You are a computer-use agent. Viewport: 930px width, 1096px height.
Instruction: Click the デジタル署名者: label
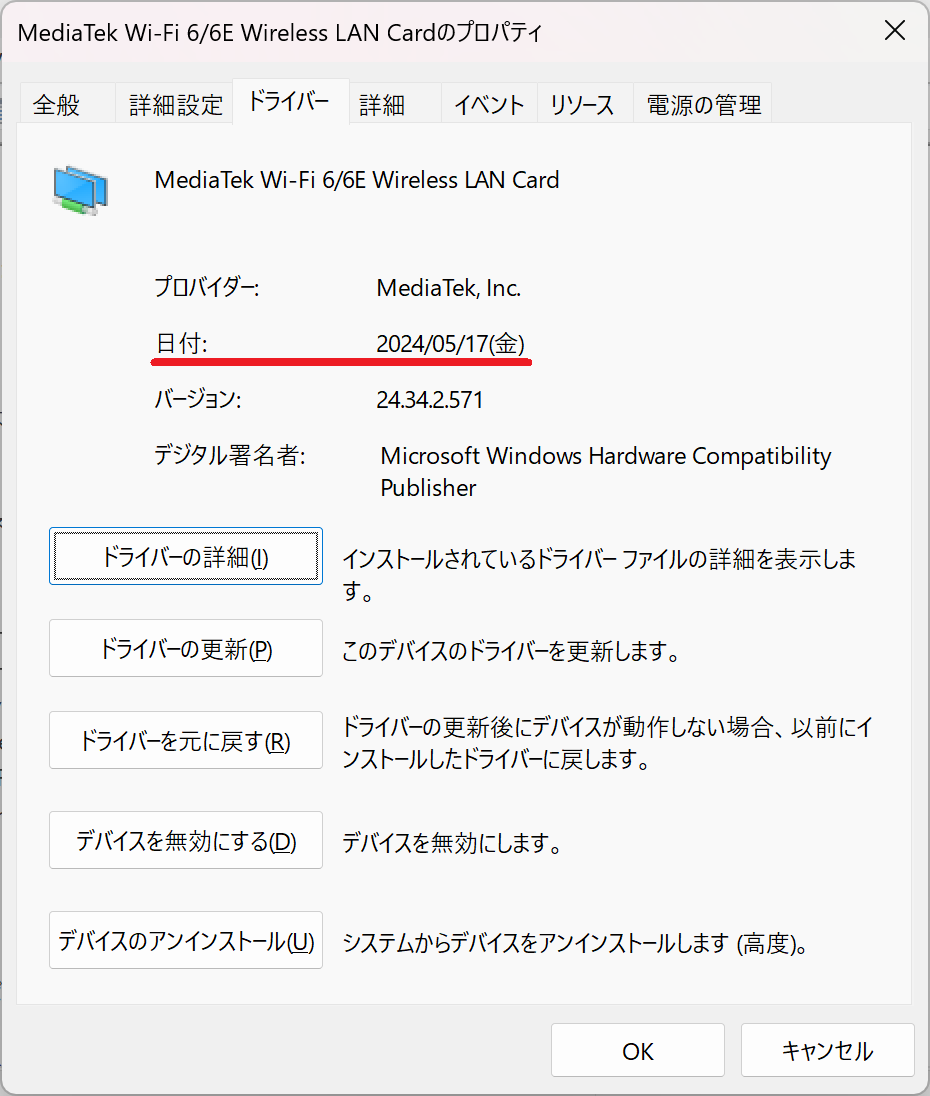click(x=230, y=456)
